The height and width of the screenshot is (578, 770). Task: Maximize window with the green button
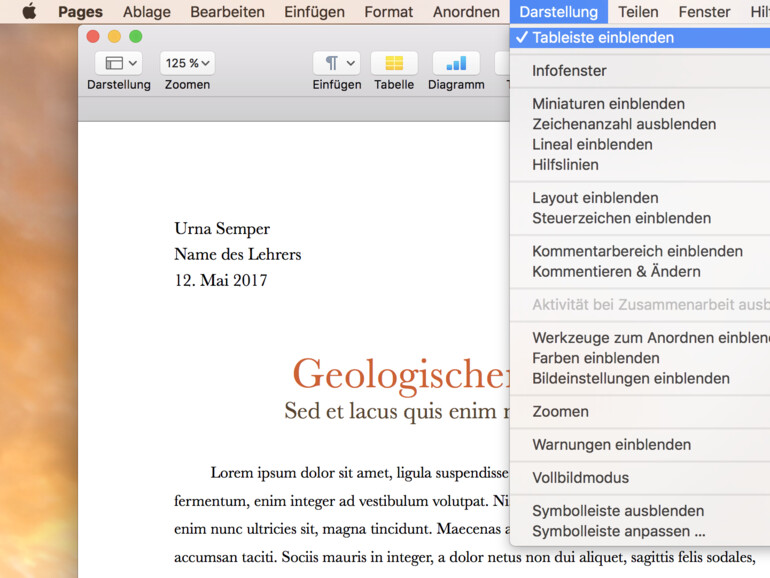(x=136, y=36)
